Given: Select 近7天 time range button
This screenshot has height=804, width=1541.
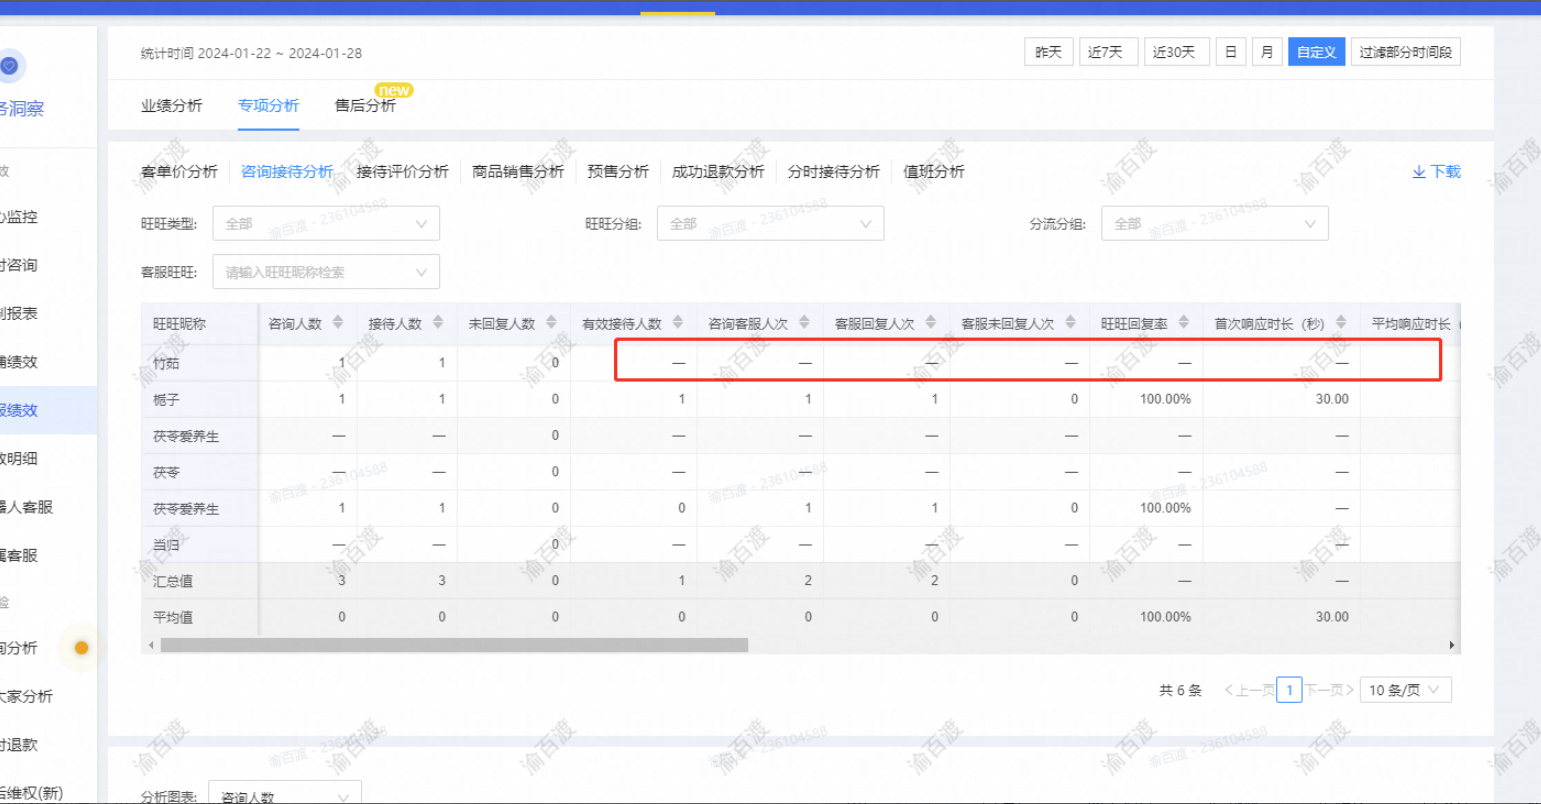Looking at the screenshot, I should pyautogui.click(x=1108, y=52).
